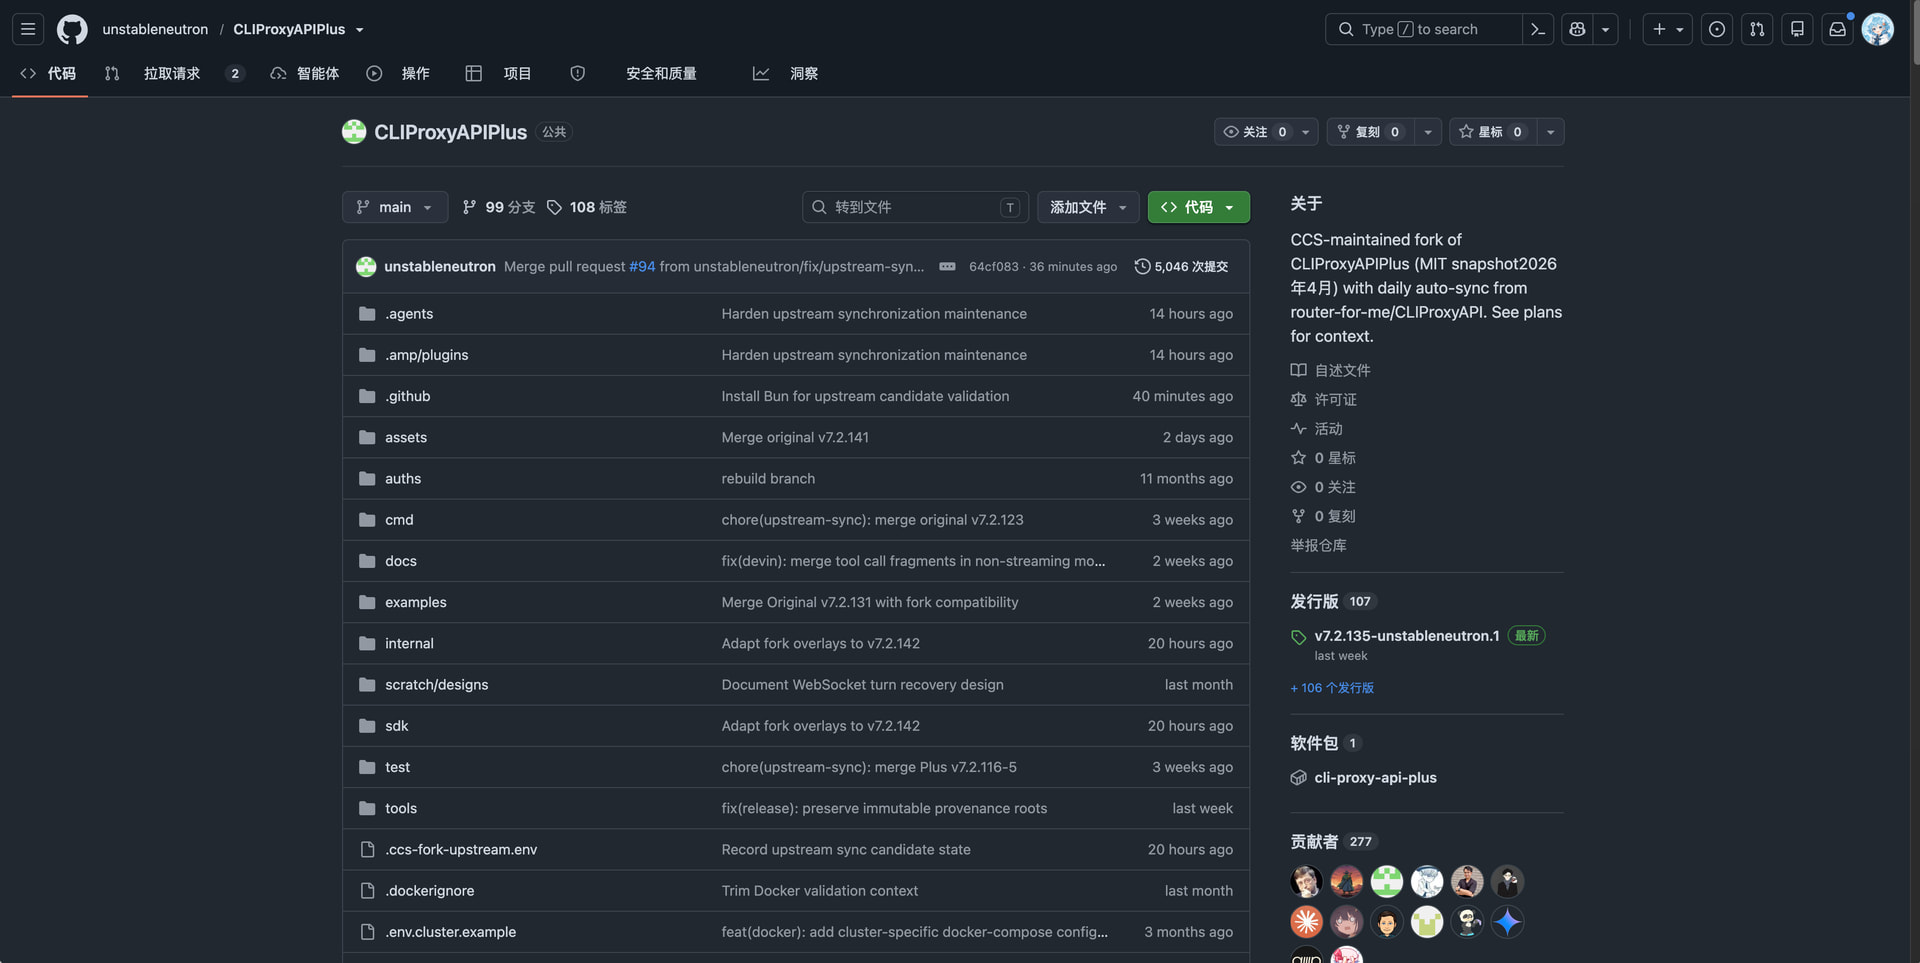Viewport: 1920px width, 963px height.
Task: Switch to the 操作 tab
Action: [398, 73]
